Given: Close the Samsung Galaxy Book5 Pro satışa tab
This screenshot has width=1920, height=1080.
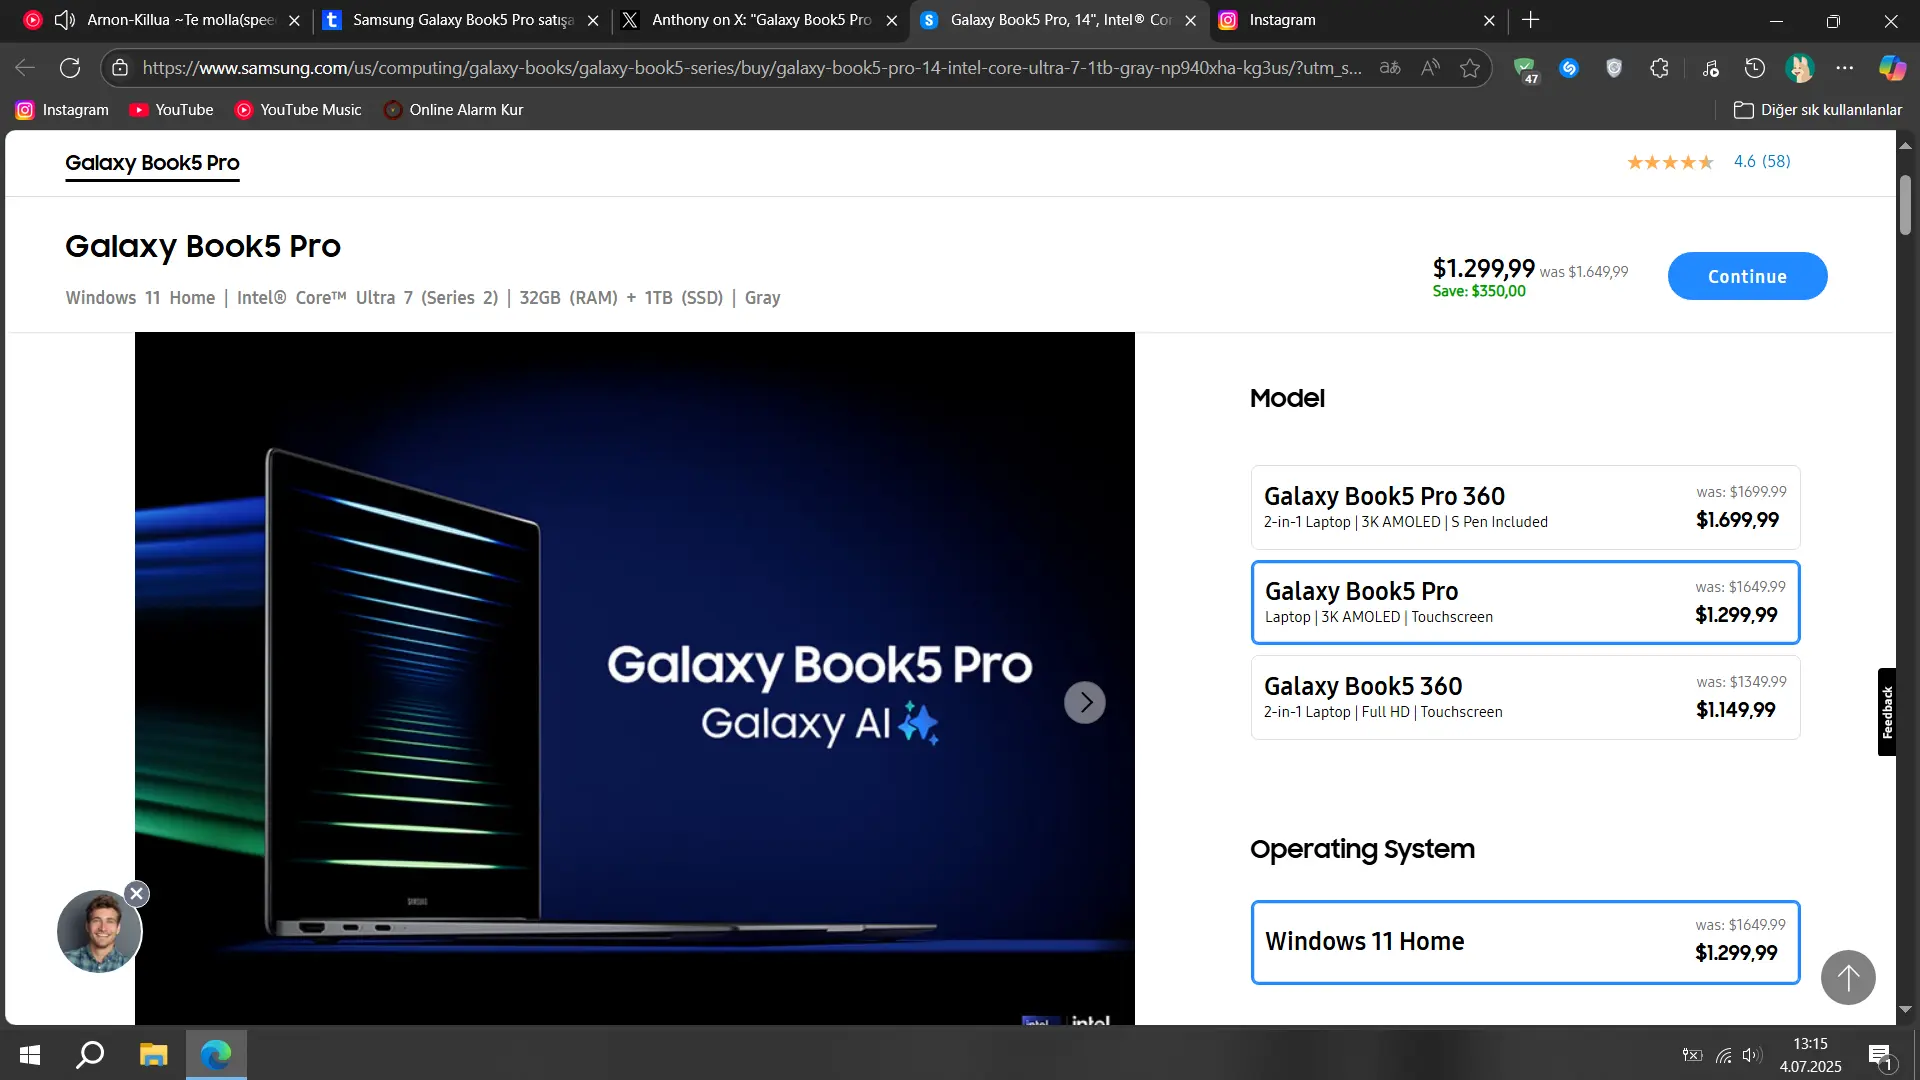Looking at the screenshot, I should [x=593, y=20].
